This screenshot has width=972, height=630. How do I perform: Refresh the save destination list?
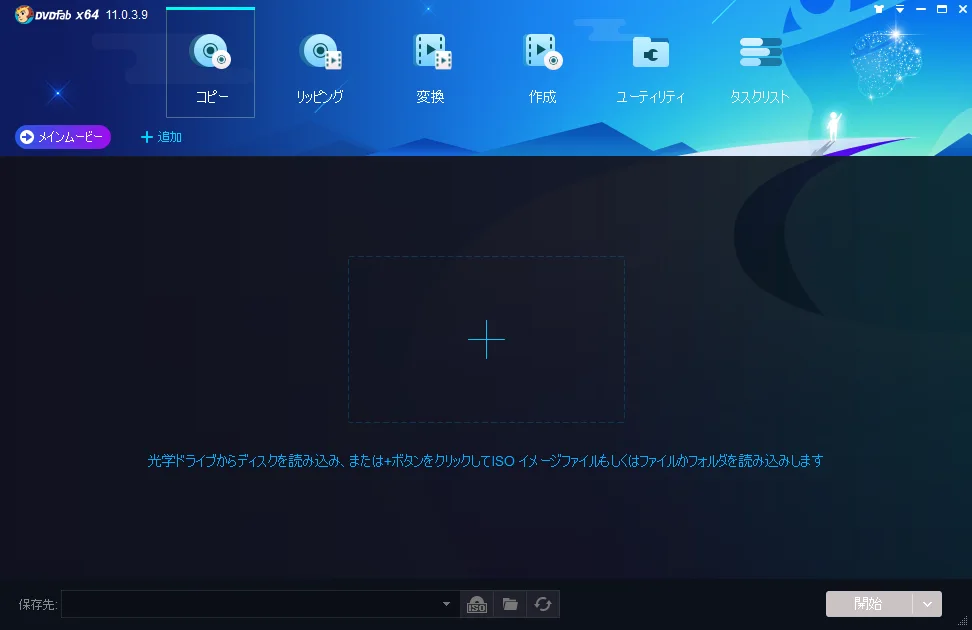click(543, 604)
